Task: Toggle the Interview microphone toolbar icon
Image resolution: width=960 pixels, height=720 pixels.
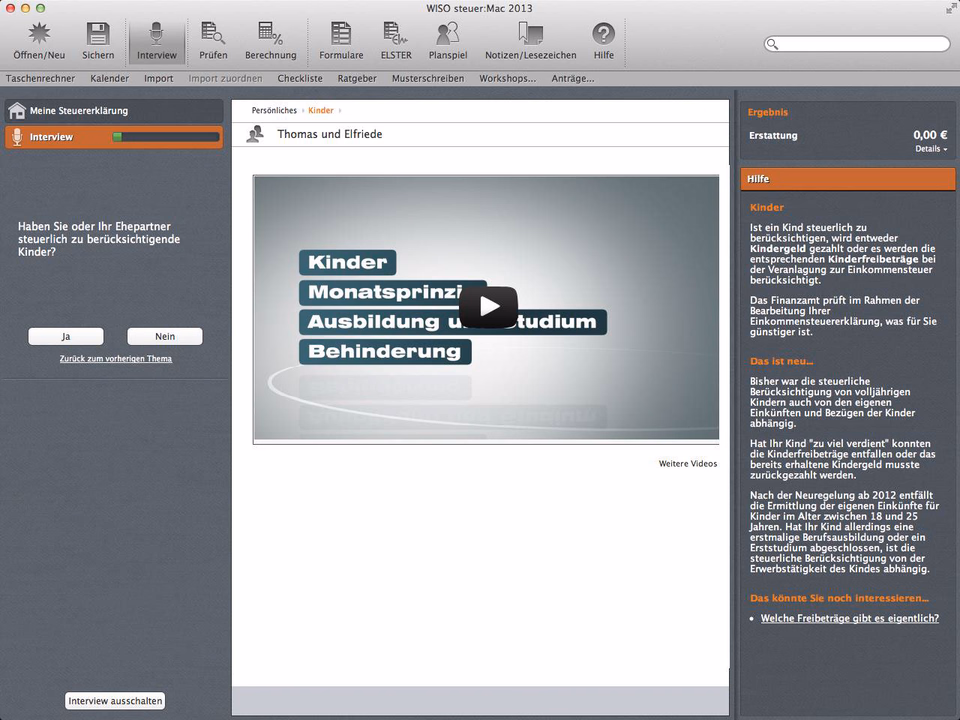Action: pyautogui.click(x=157, y=34)
